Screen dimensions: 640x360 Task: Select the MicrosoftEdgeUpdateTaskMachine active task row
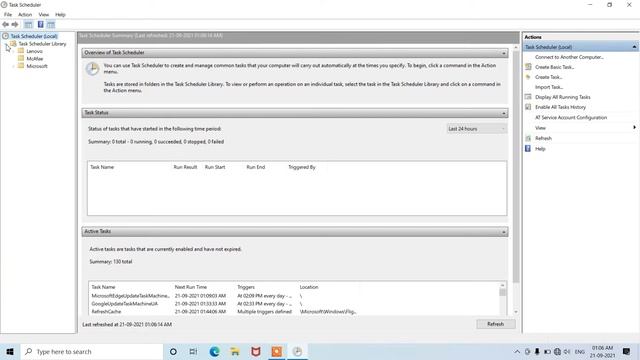click(294, 296)
